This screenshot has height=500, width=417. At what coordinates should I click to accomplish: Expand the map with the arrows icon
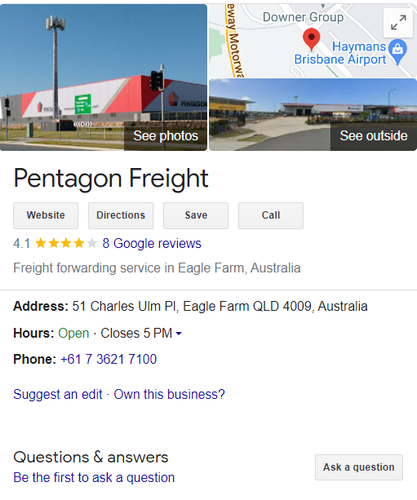(x=398, y=23)
